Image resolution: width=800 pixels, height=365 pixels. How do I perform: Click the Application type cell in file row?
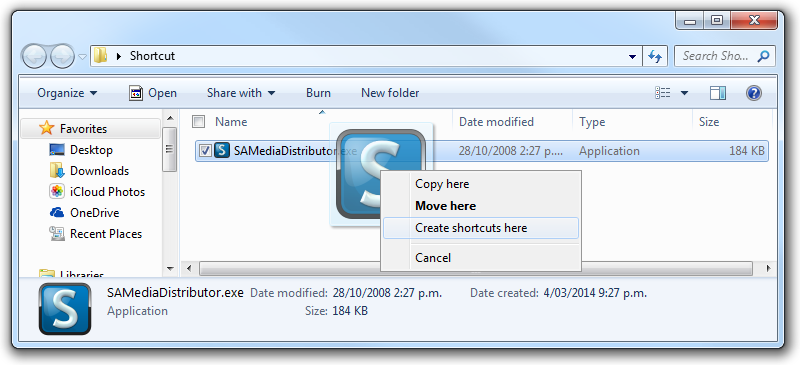[609, 151]
